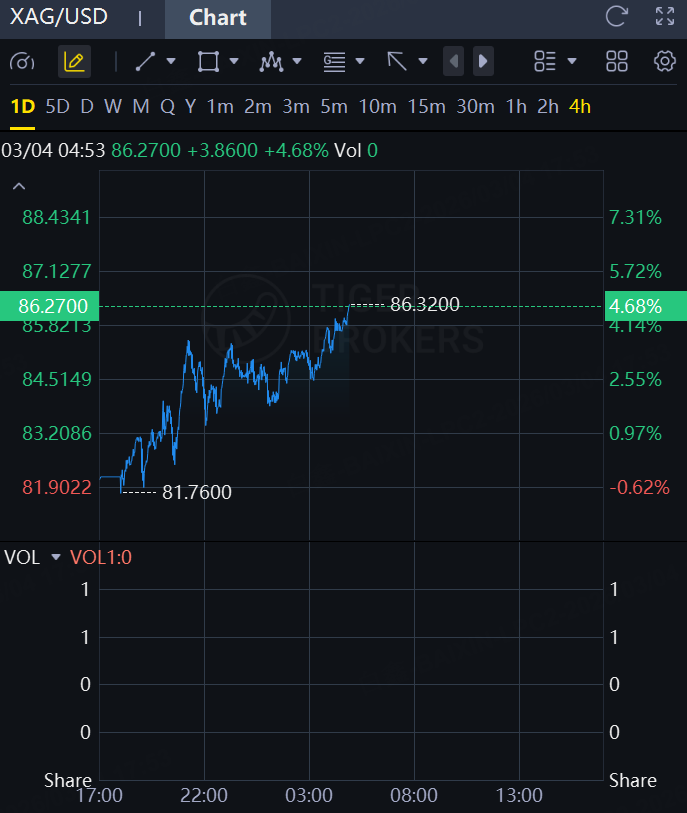Switch to the 5D timeframe
687x813 pixels.
point(58,107)
